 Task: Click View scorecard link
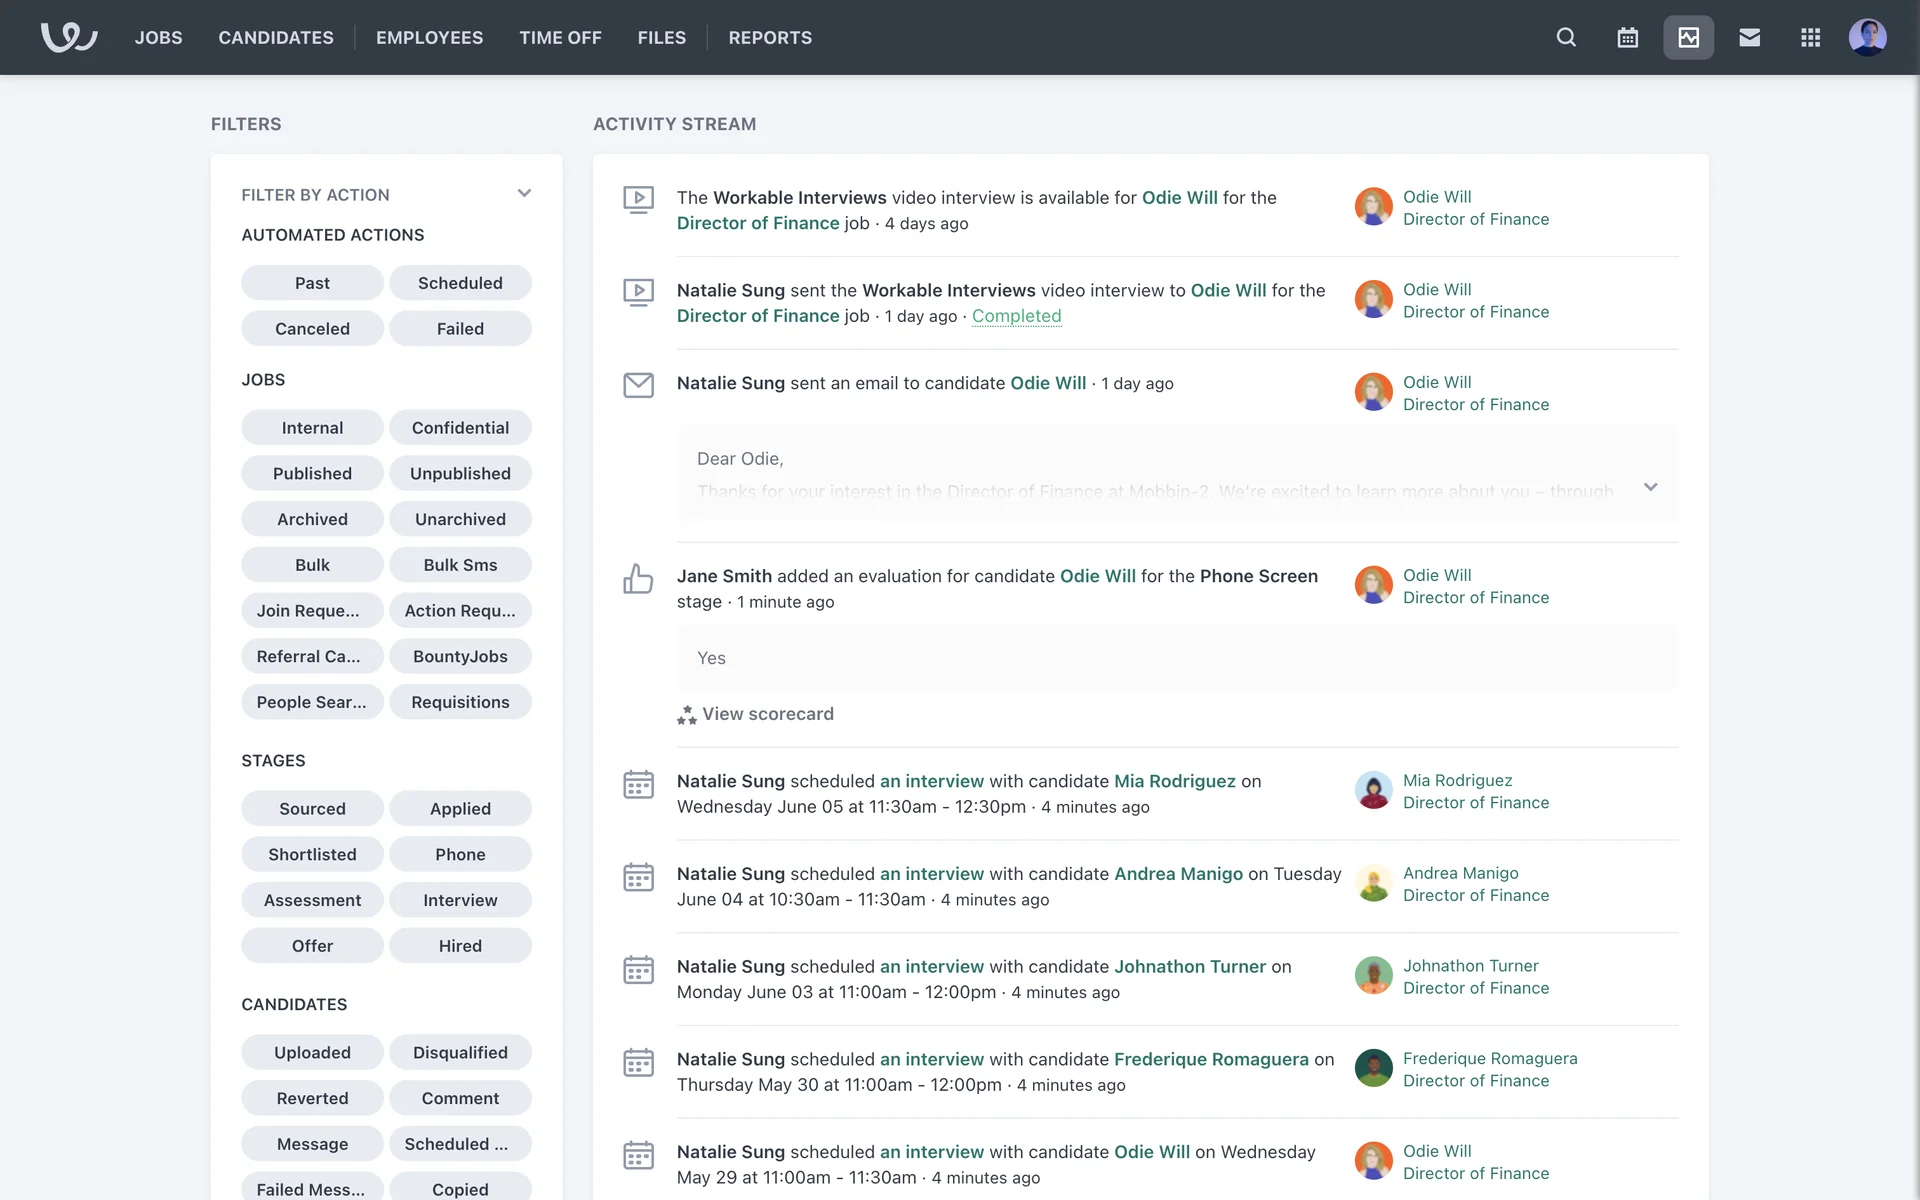(766, 714)
